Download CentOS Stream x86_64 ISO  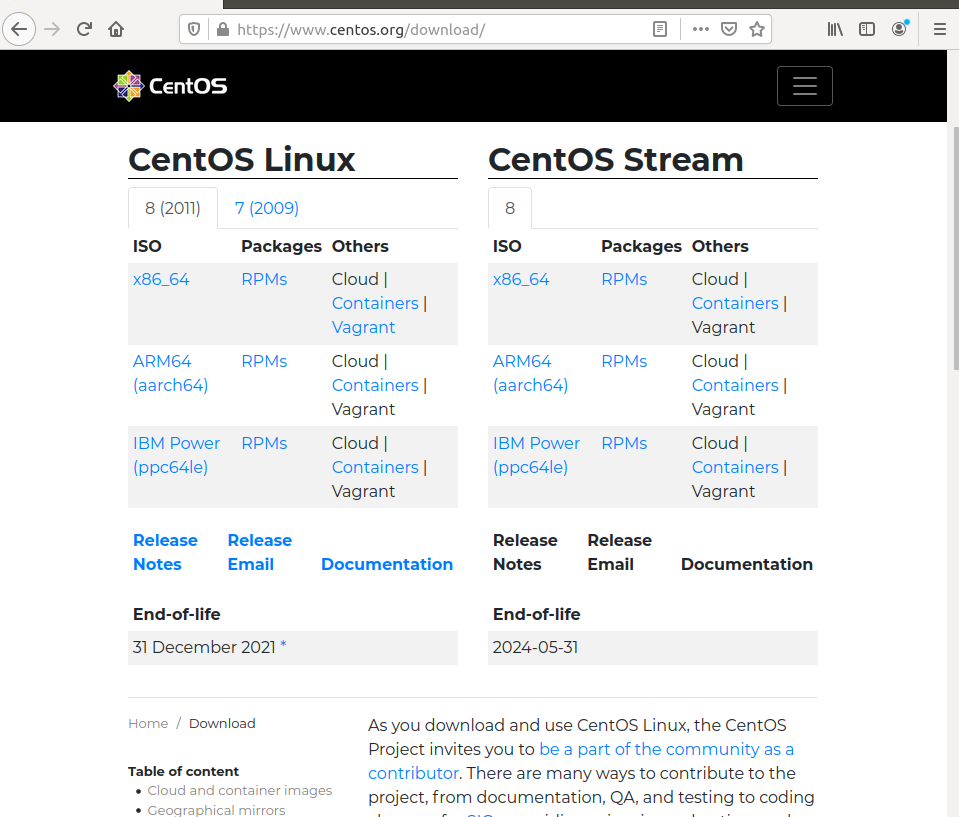pyautogui.click(x=521, y=279)
